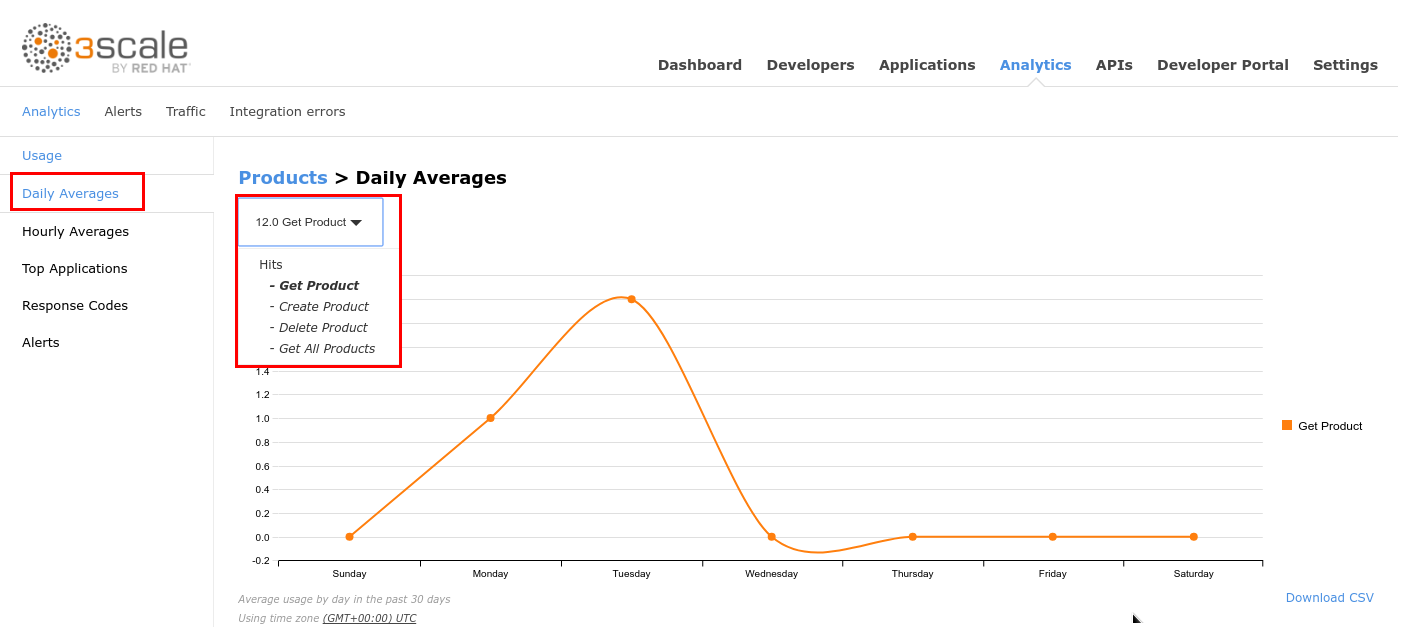The image size is (1408, 627).
Task: Click the Tuesday data point on chart
Action: tap(631, 299)
